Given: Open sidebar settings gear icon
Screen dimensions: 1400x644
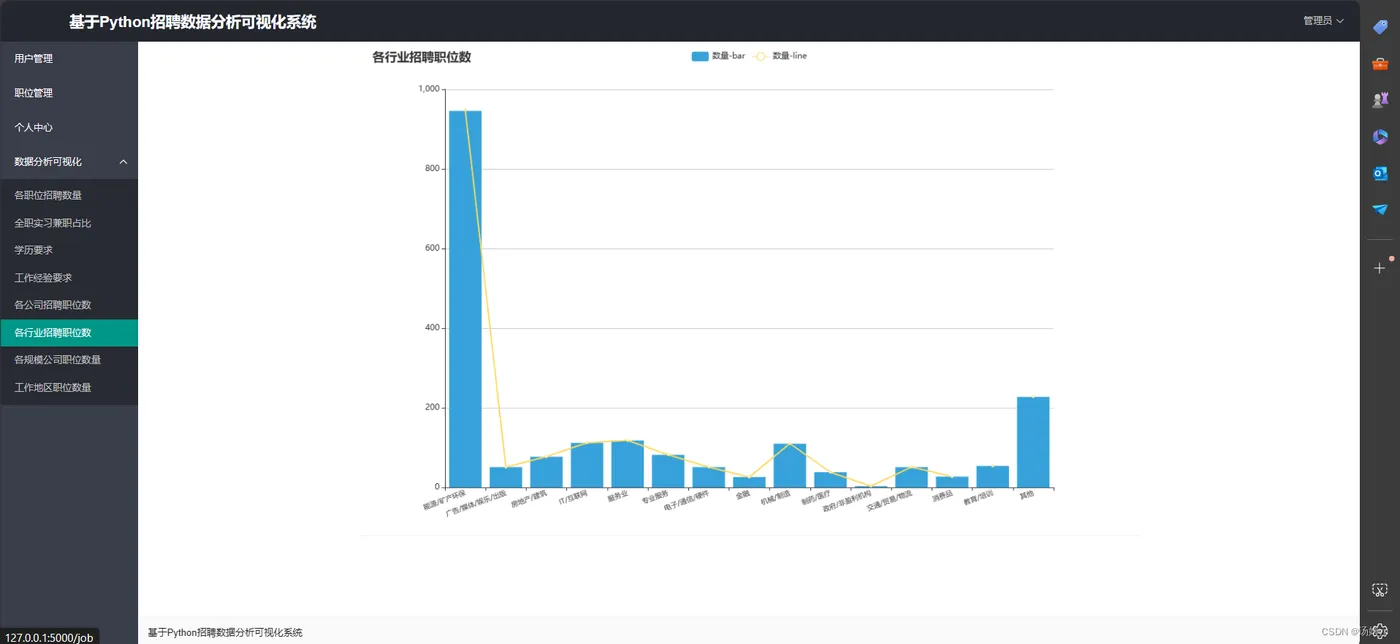Looking at the screenshot, I should pos(1380,629).
